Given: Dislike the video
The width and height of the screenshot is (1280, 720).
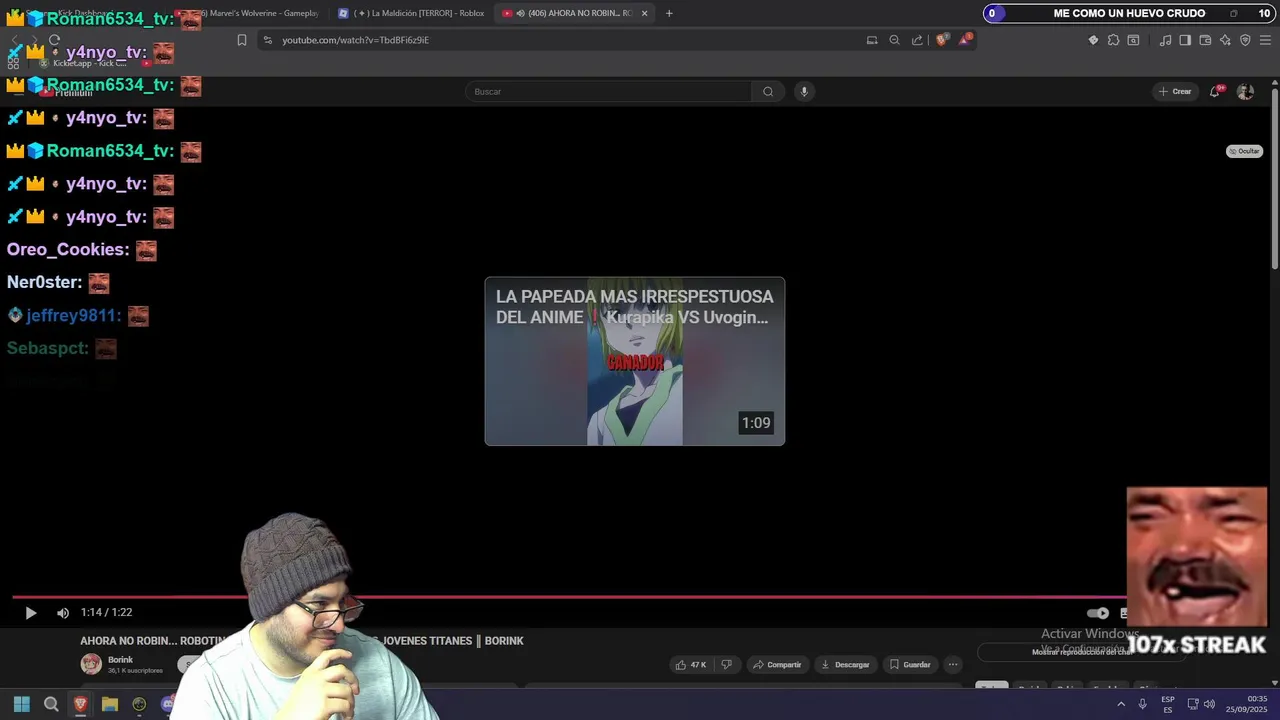Looking at the screenshot, I should (727, 665).
